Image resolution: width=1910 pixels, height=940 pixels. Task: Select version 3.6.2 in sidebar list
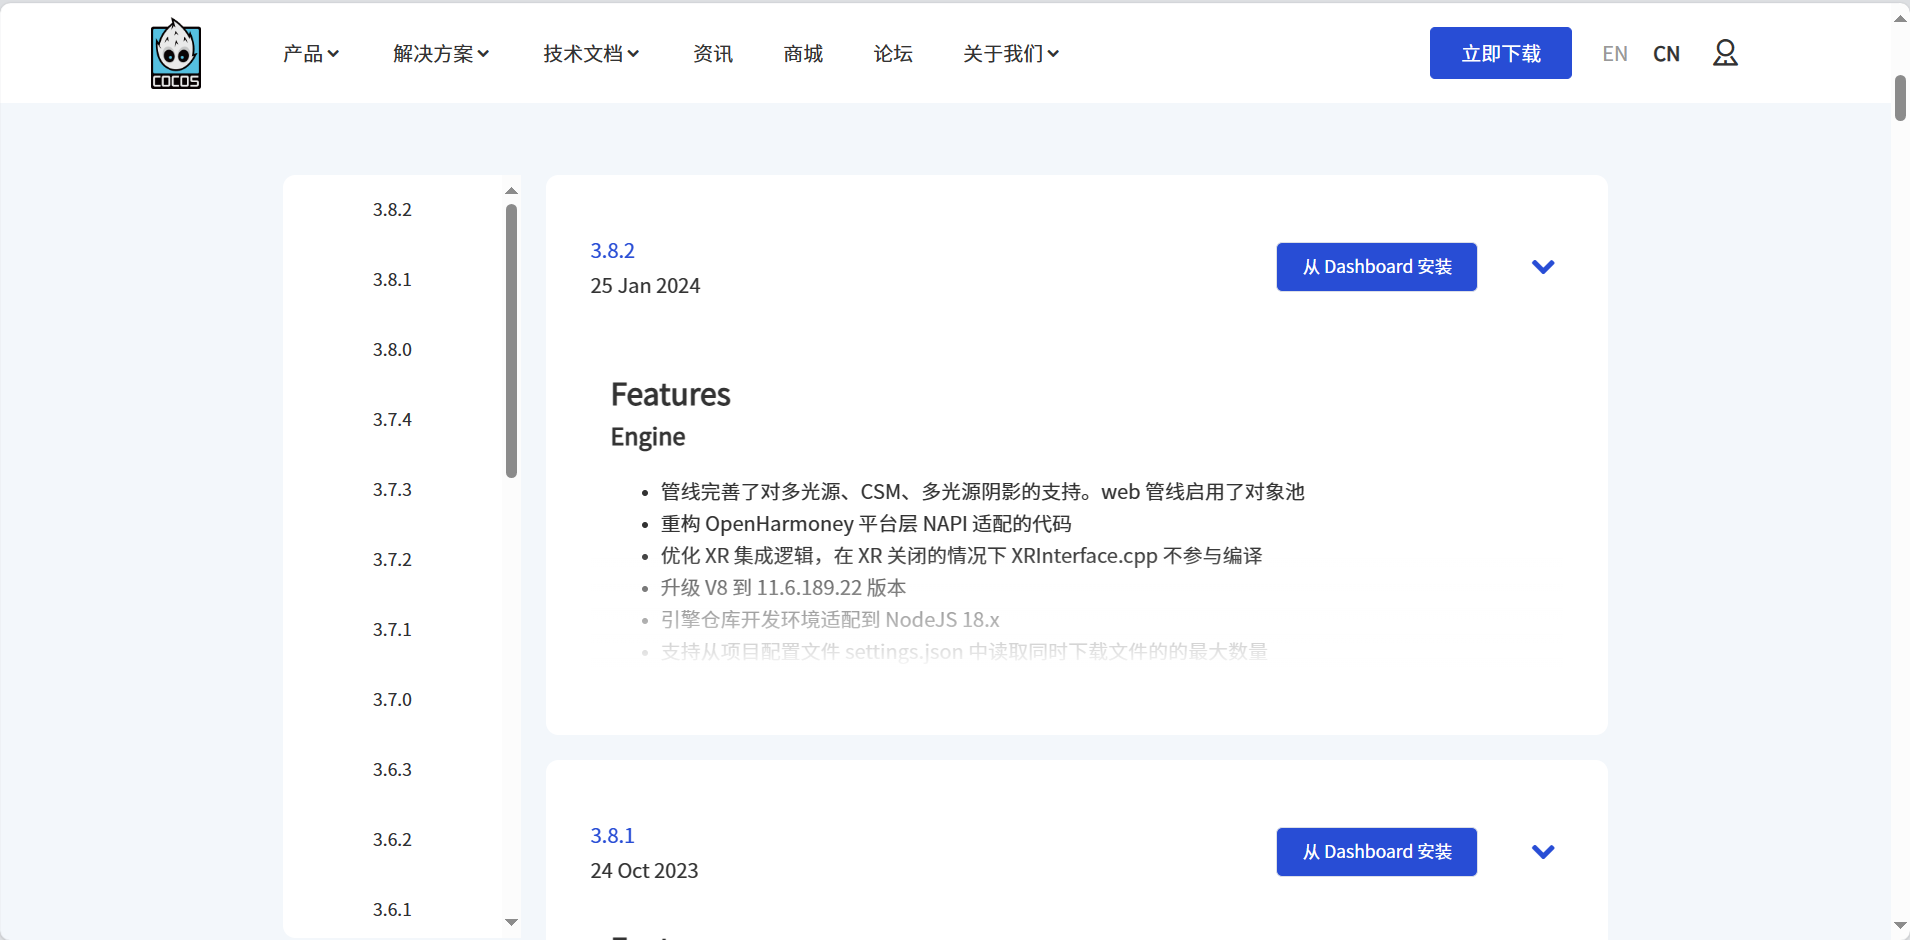tap(392, 840)
